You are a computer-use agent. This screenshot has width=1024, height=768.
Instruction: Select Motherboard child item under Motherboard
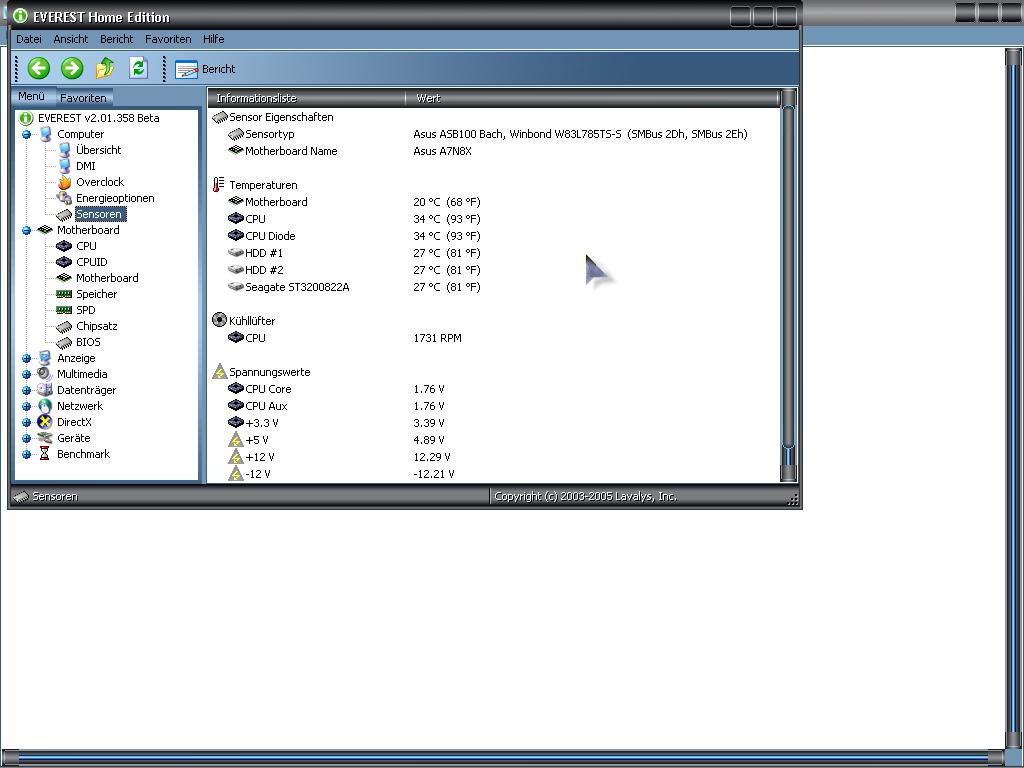tap(107, 278)
